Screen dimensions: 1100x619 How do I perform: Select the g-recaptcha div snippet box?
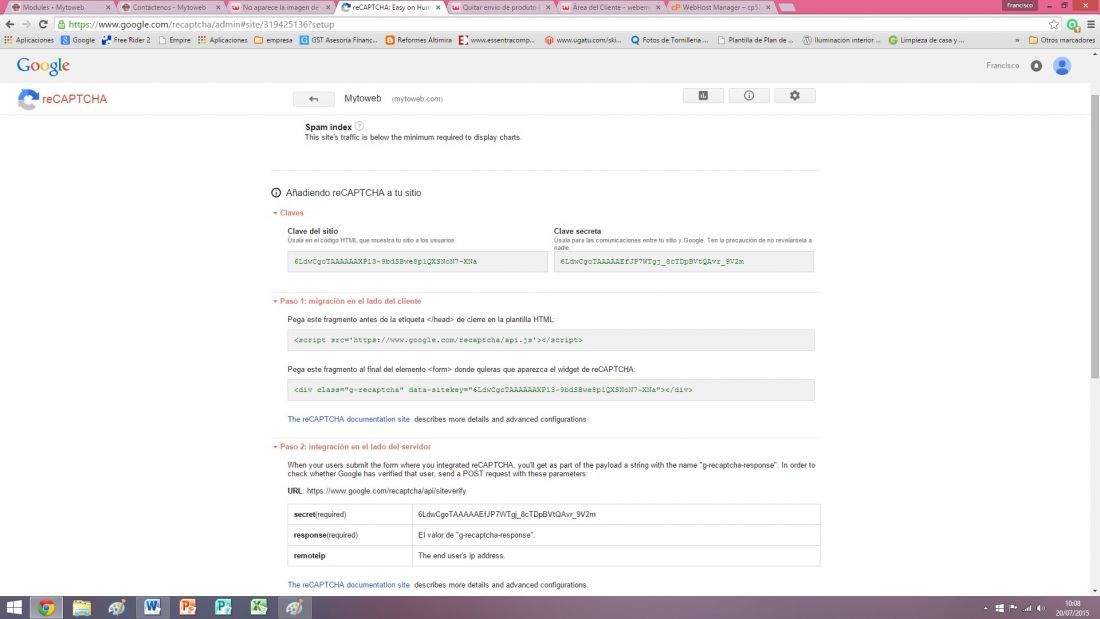551,390
